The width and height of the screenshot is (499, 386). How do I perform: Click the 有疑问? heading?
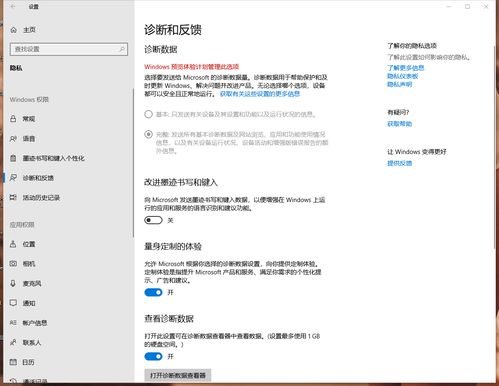[x=398, y=112]
